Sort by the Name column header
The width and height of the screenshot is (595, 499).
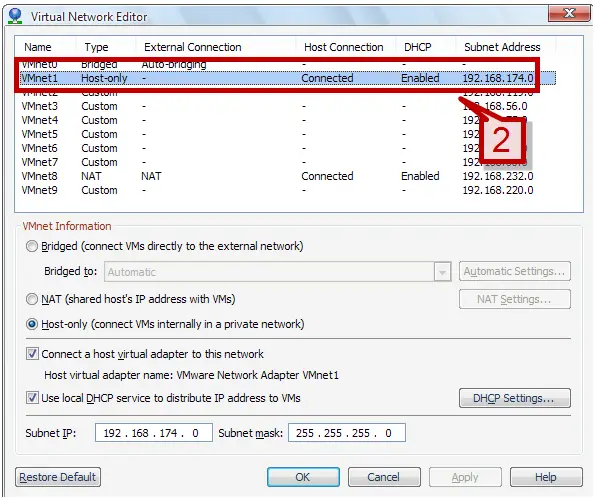pyautogui.click(x=38, y=47)
